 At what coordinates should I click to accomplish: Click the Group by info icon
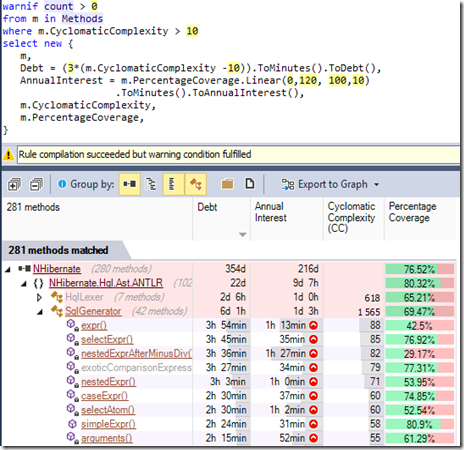(62, 184)
